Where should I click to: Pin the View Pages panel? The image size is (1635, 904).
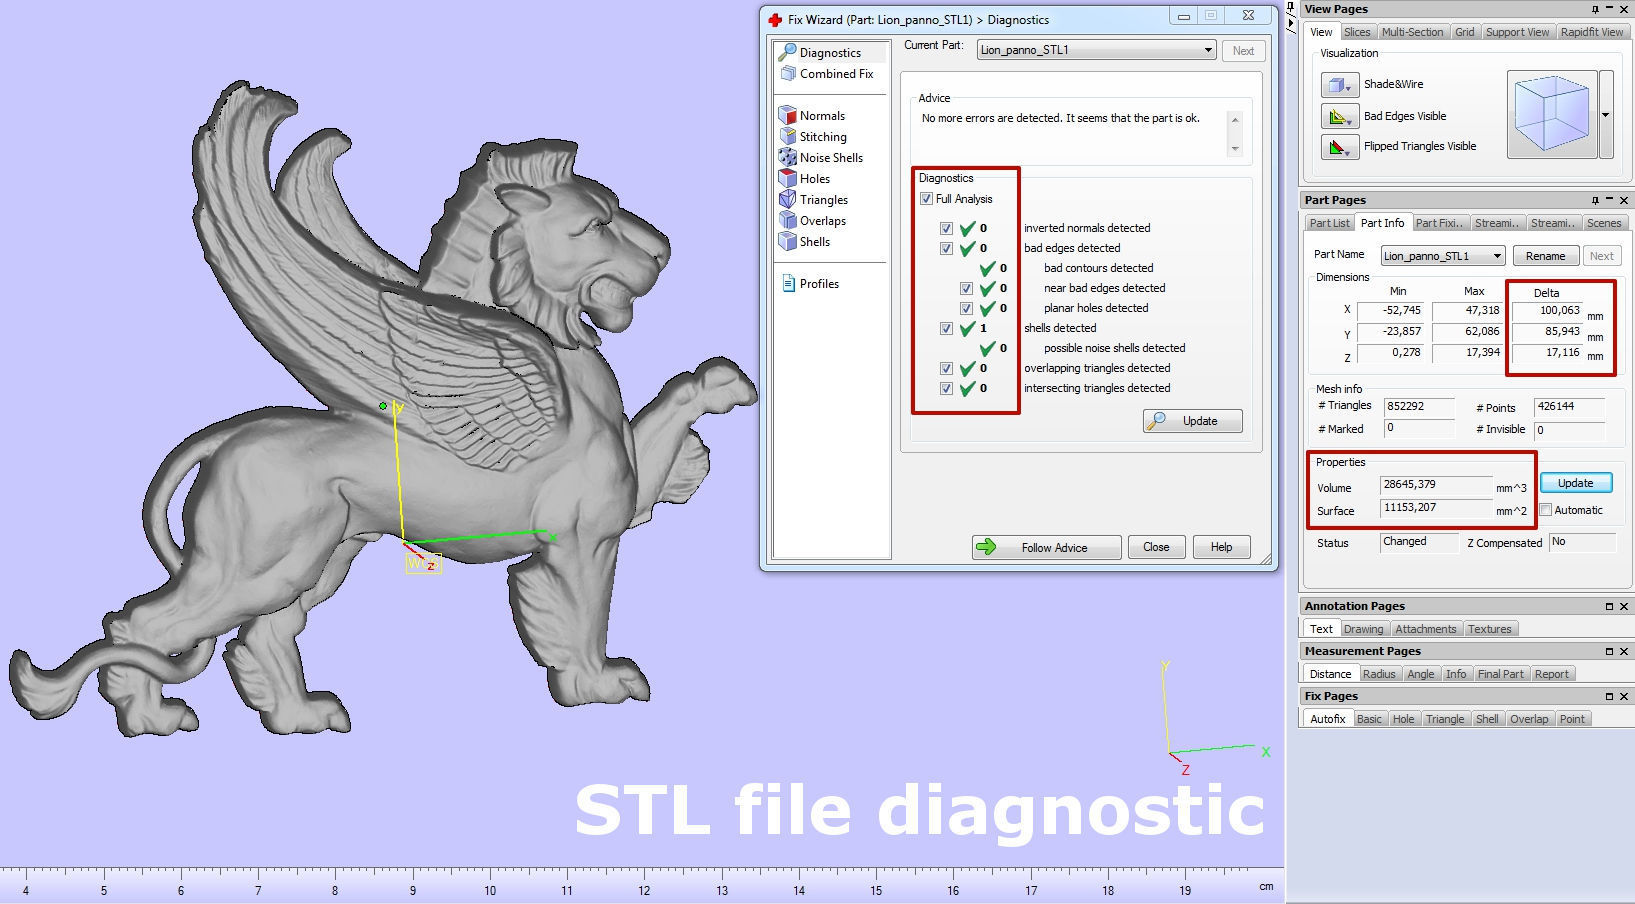pos(1595,9)
